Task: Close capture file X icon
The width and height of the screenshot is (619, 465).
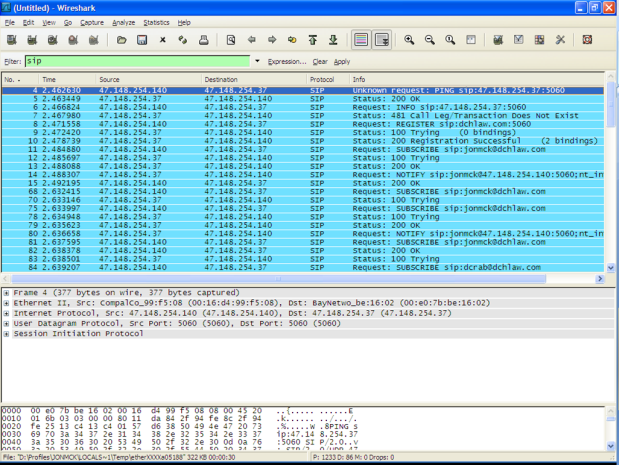Action: point(163,40)
